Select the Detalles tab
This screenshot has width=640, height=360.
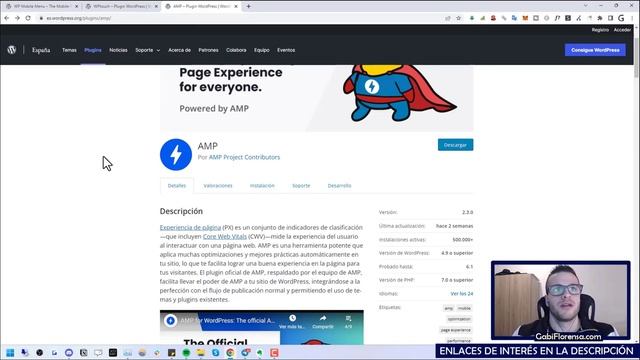tap(177, 186)
